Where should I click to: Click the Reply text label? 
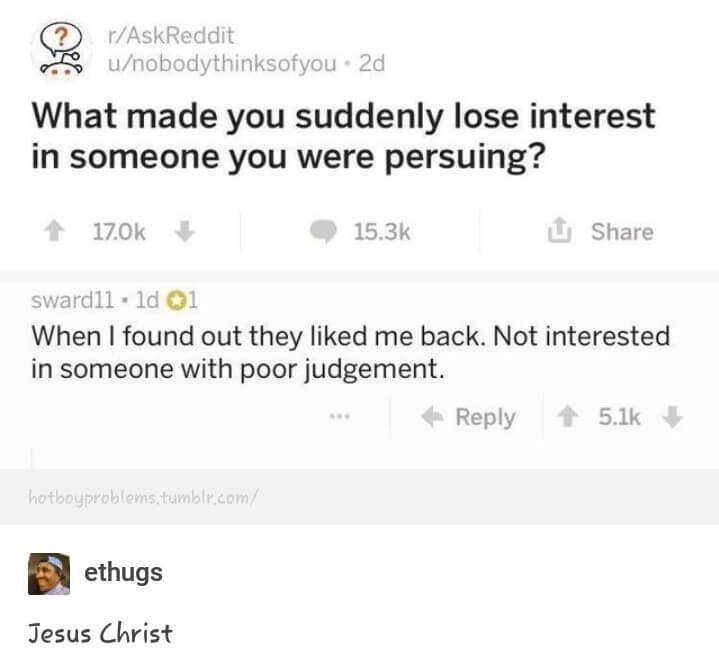coord(485,417)
